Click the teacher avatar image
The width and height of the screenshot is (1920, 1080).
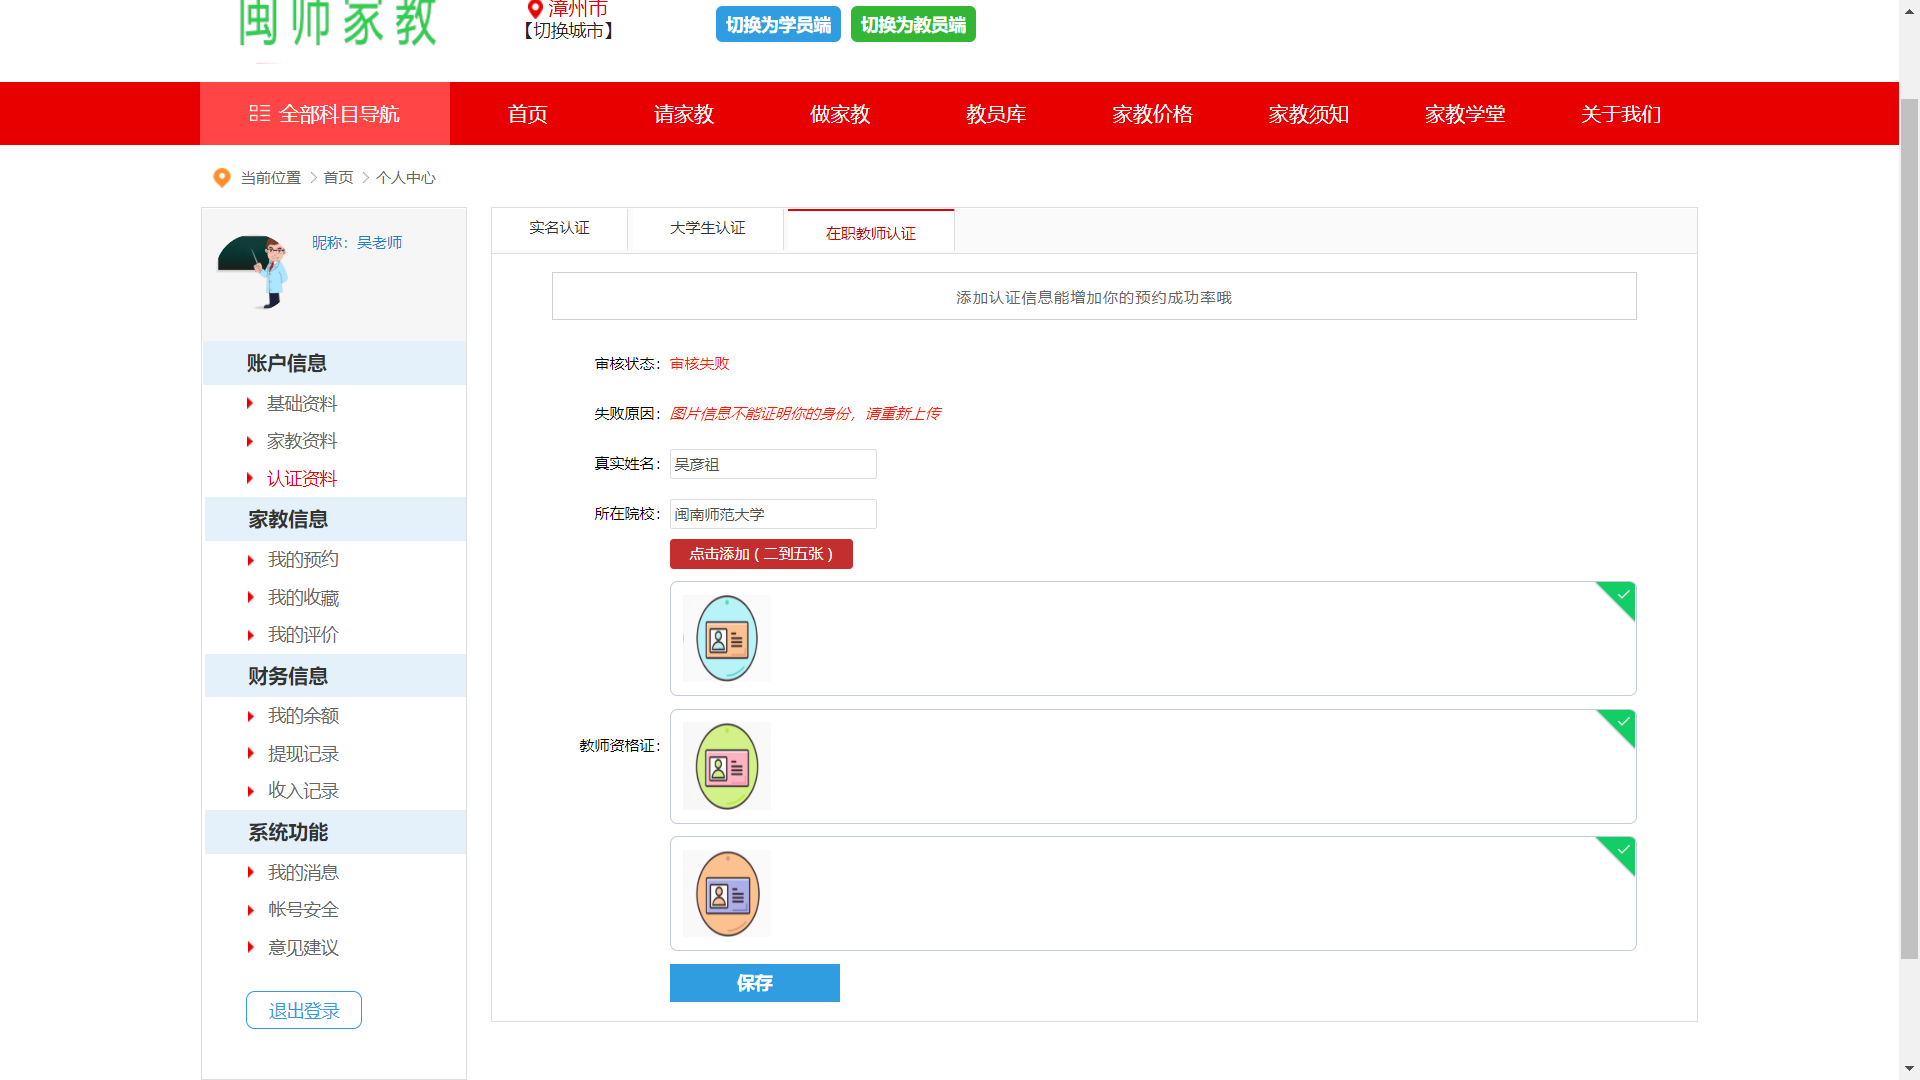coord(254,271)
